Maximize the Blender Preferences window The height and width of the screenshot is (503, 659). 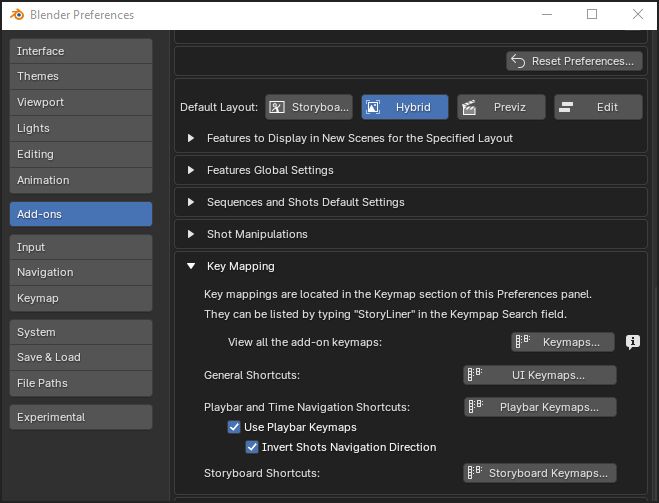(x=591, y=15)
